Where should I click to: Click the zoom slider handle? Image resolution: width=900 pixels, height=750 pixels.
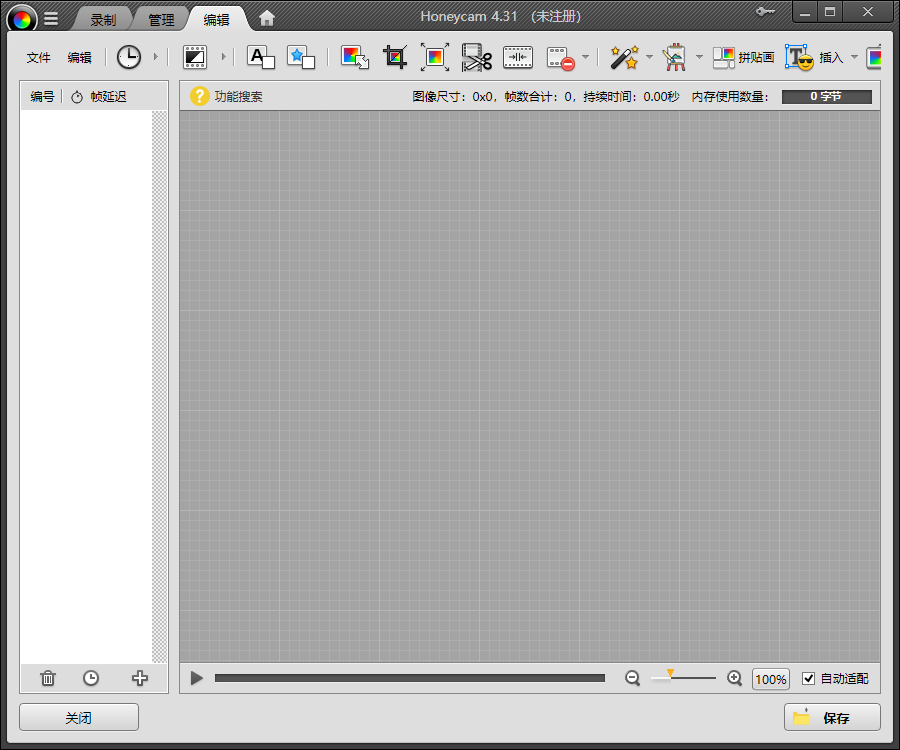(670, 675)
